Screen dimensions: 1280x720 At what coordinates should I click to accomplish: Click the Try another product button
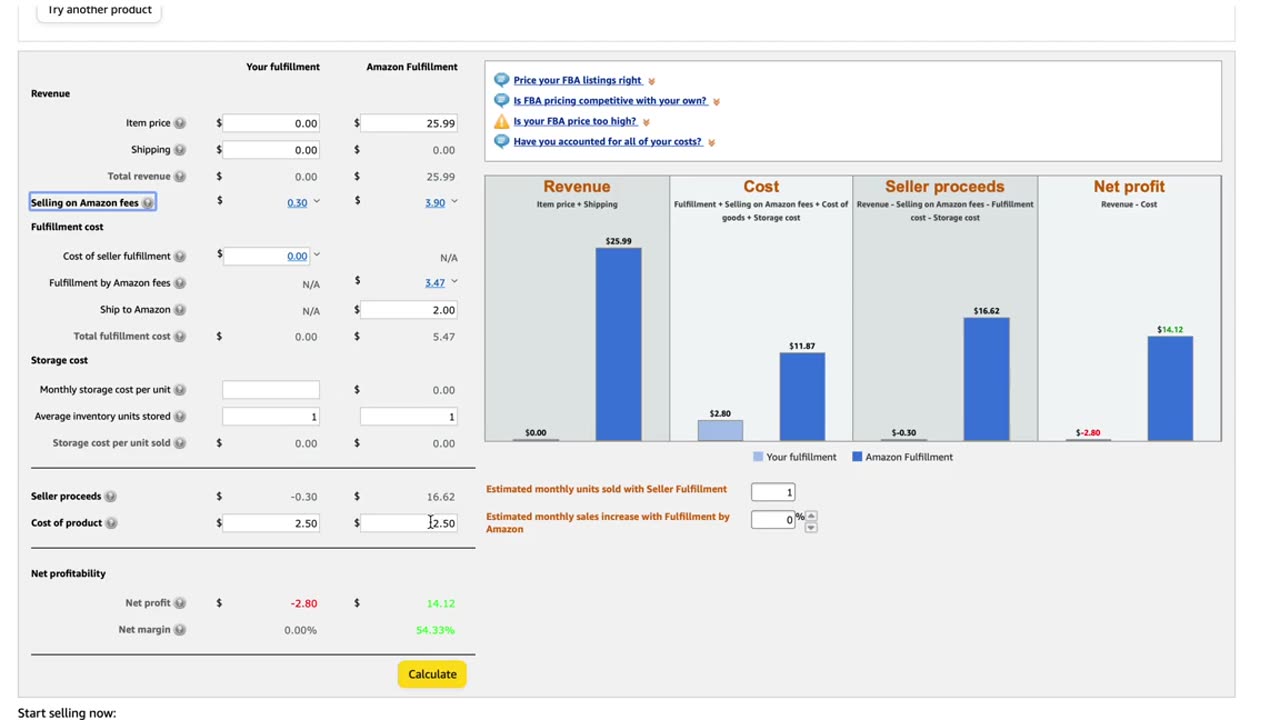[x=100, y=10]
